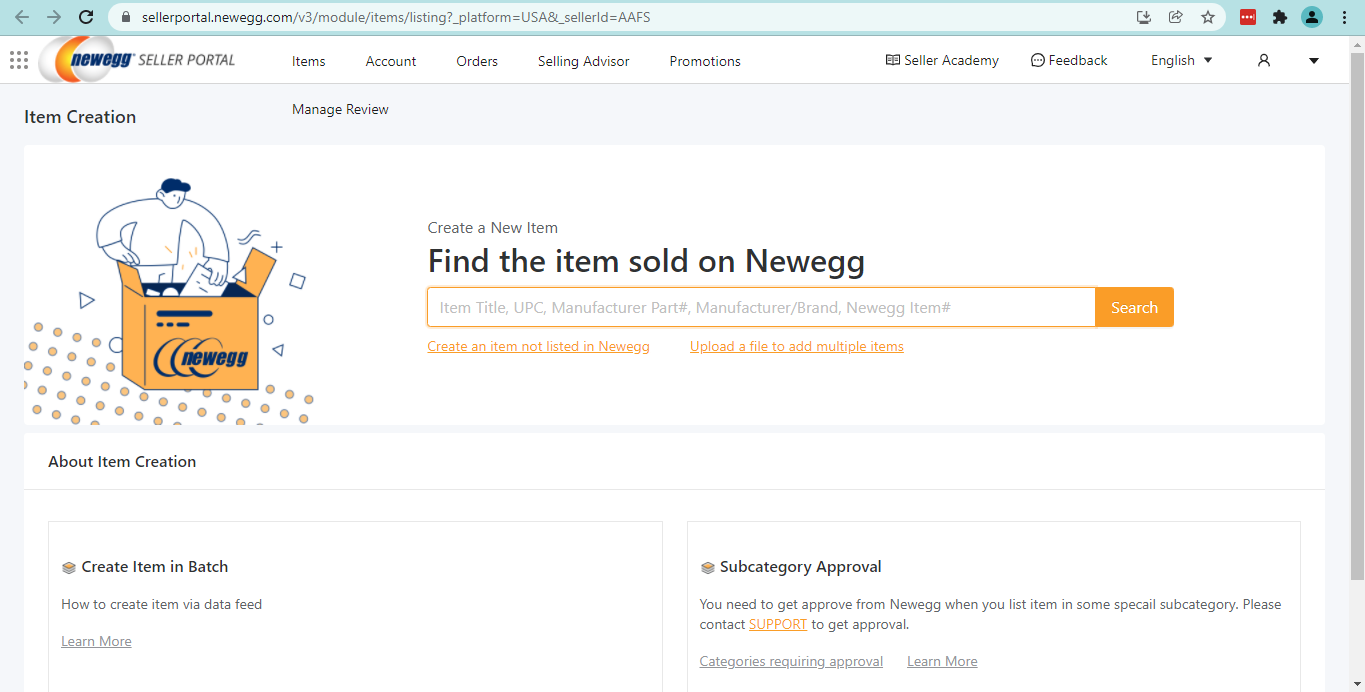The width and height of the screenshot is (1365, 692).
Task: Click the Newegg box illustration
Action: [x=169, y=299]
